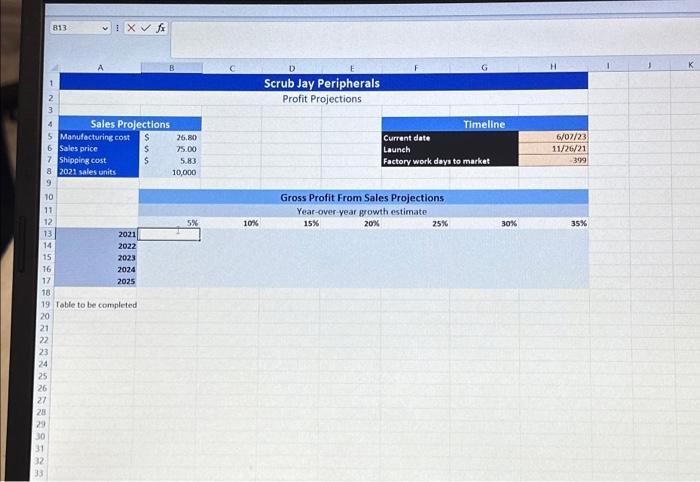700x482 pixels.
Task: Click the Profit Projections subtitle cell
Action: click(323, 99)
